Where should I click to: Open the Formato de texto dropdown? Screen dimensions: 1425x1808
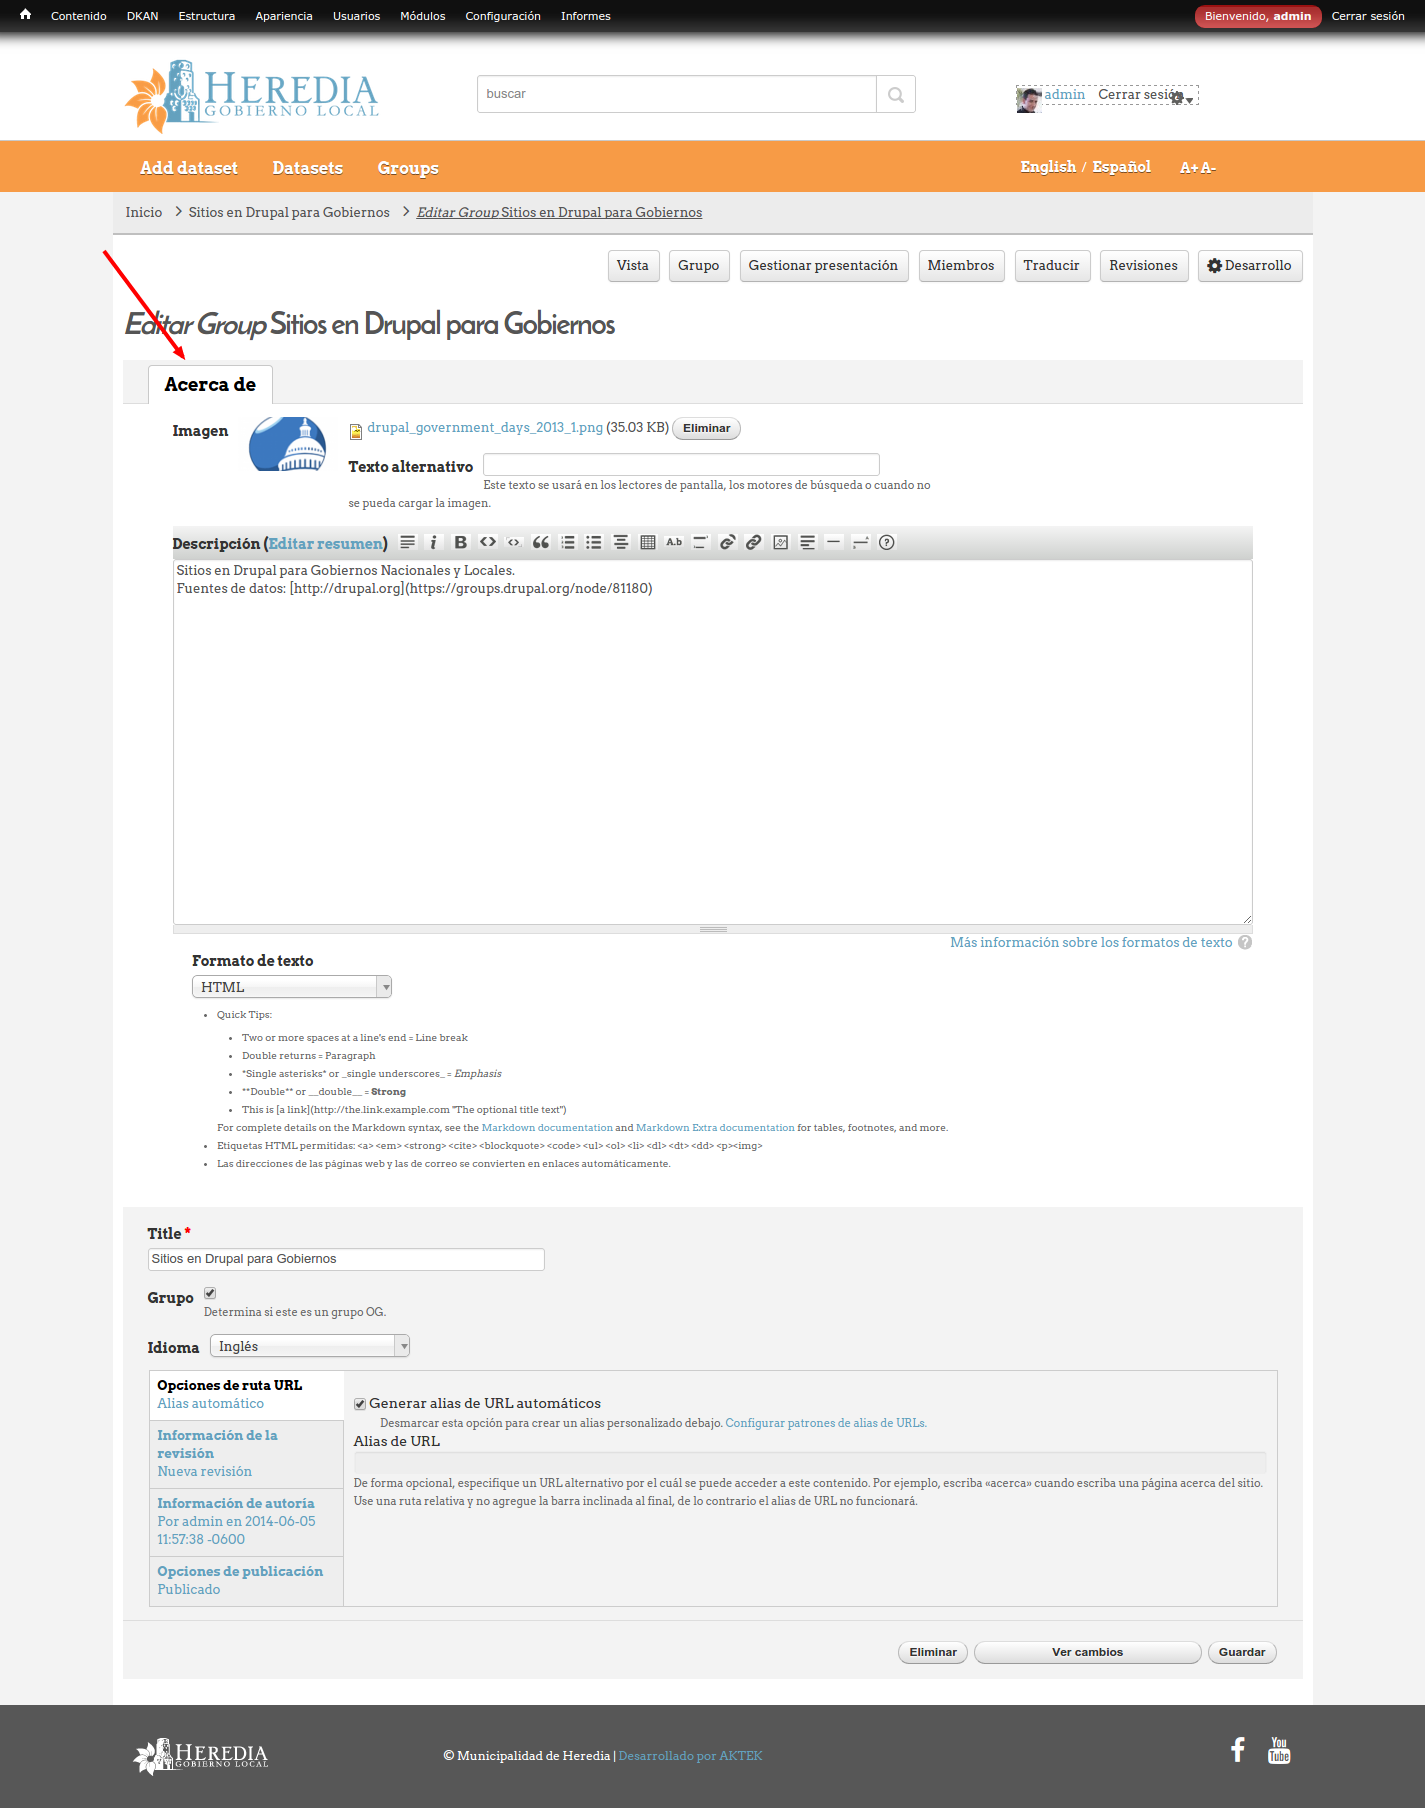[291, 987]
